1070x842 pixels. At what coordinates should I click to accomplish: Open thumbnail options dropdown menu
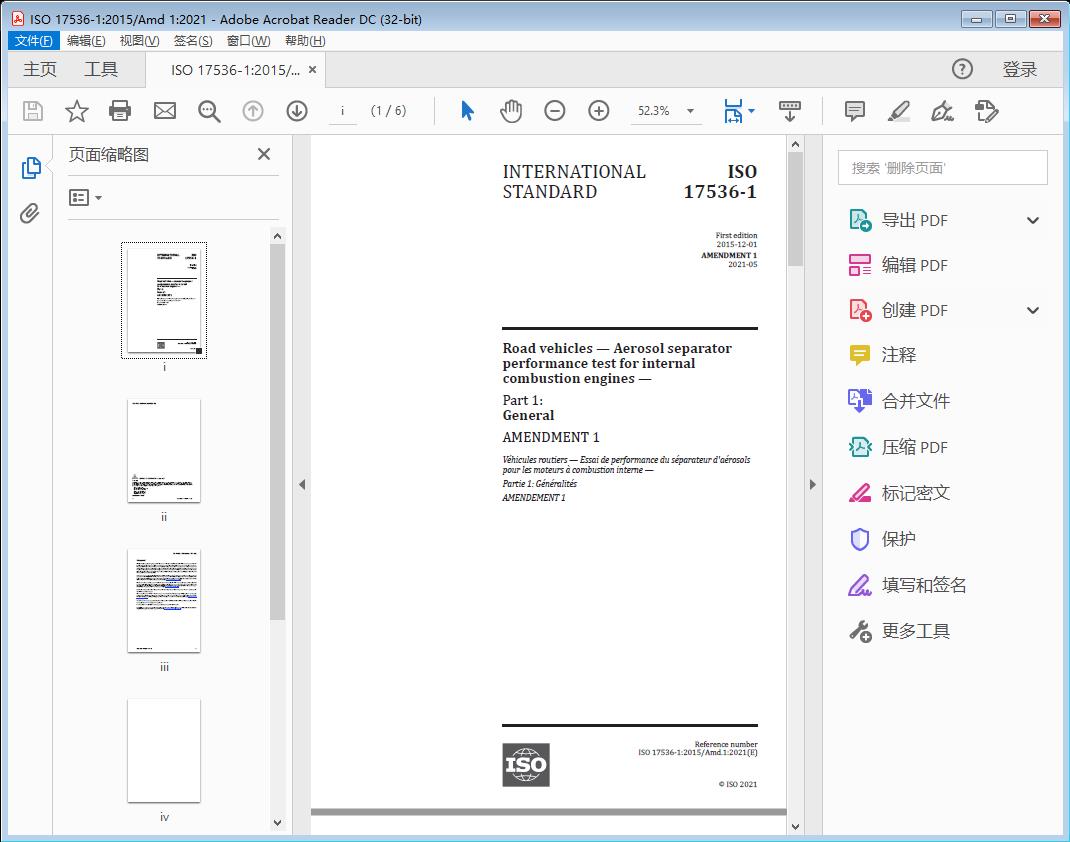pos(86,198)
